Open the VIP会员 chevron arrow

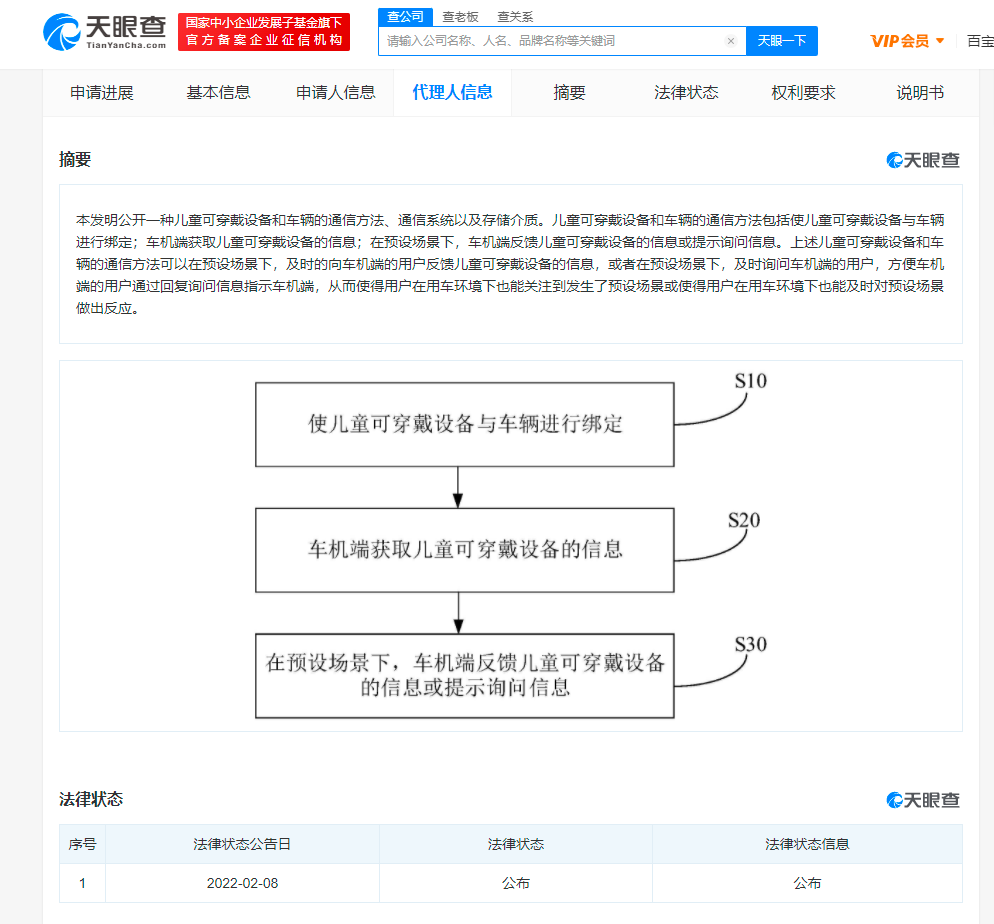click(x=941, y=41)
